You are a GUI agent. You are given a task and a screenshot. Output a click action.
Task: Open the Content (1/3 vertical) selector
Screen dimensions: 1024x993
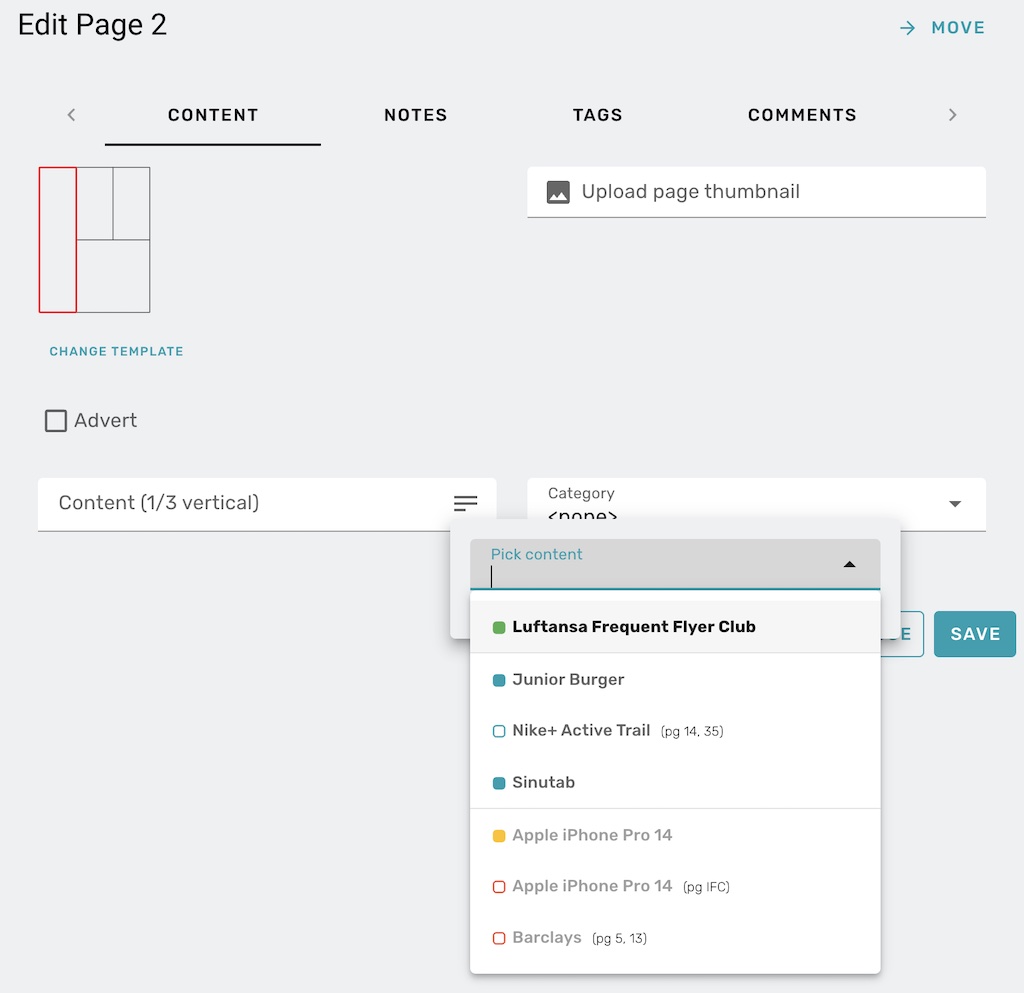[250, 503]
